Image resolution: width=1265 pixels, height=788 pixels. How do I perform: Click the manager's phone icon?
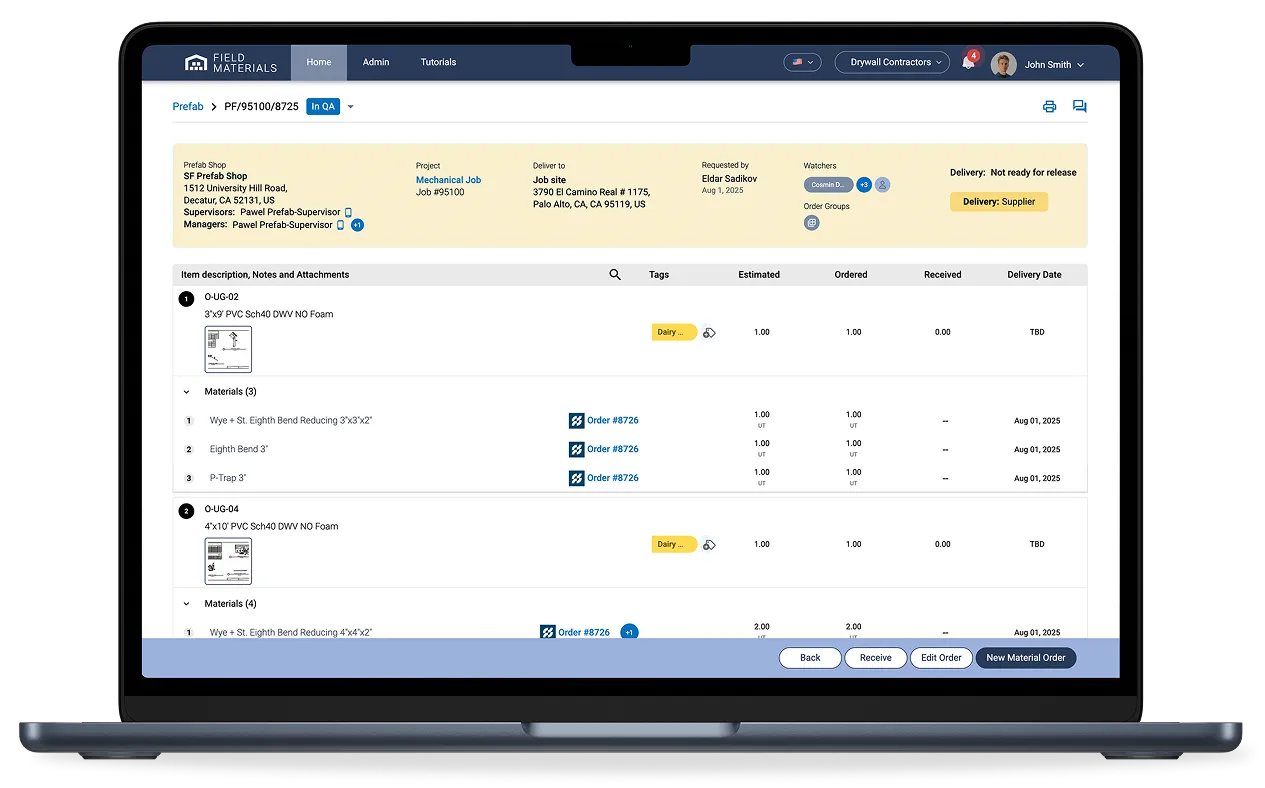pos(340,225)
